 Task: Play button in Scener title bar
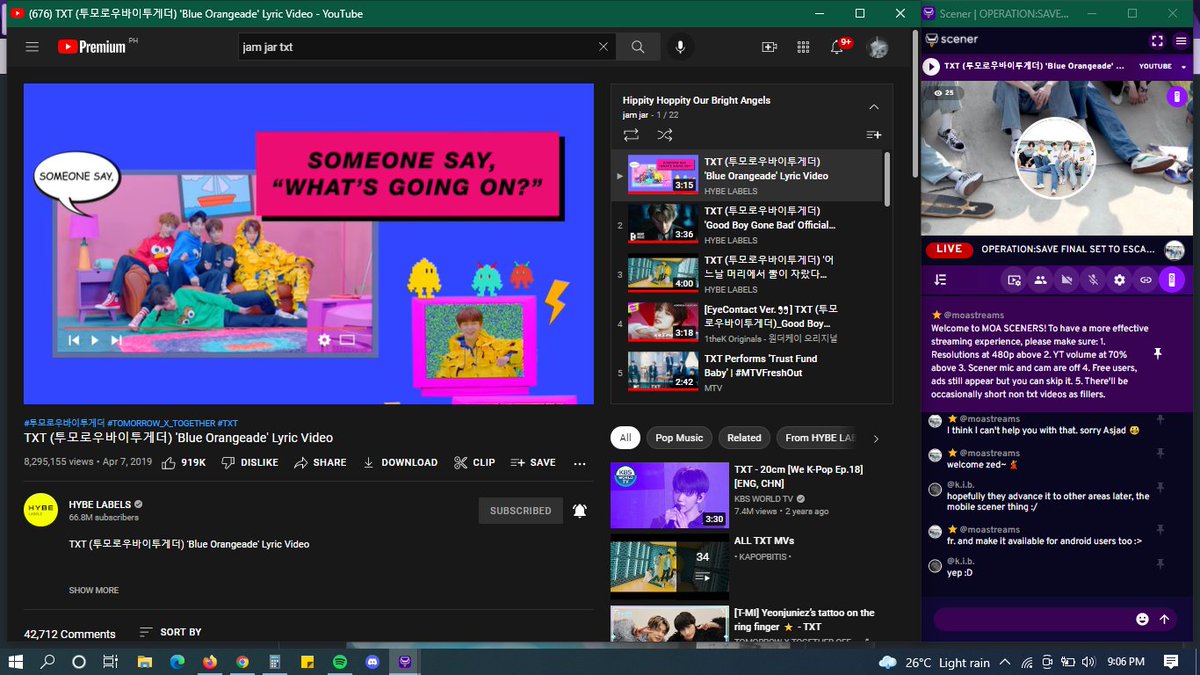coord(931,66)
